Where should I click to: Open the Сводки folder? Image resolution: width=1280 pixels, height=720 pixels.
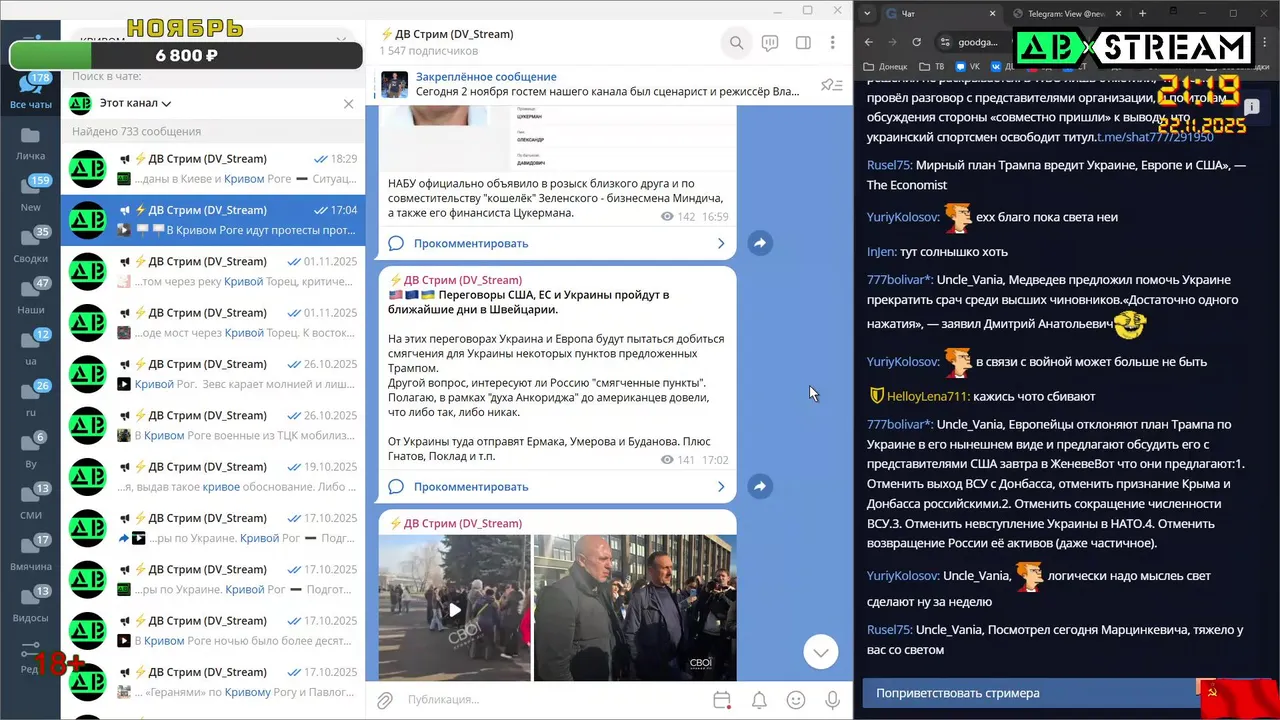point(30,246)
